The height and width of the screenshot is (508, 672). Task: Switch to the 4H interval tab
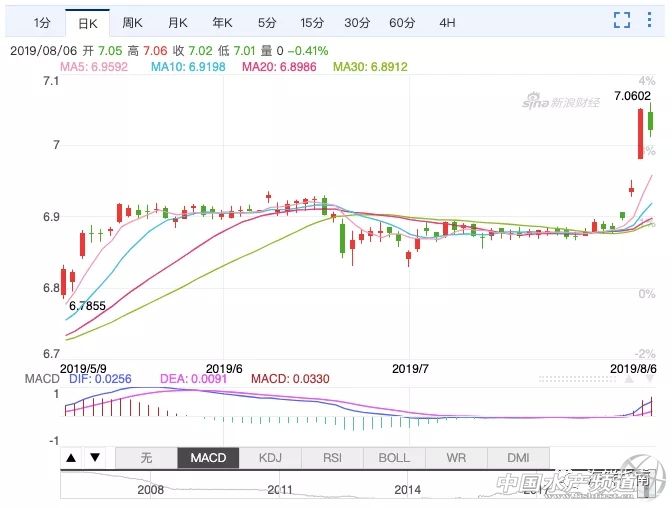tap(447, 22)
